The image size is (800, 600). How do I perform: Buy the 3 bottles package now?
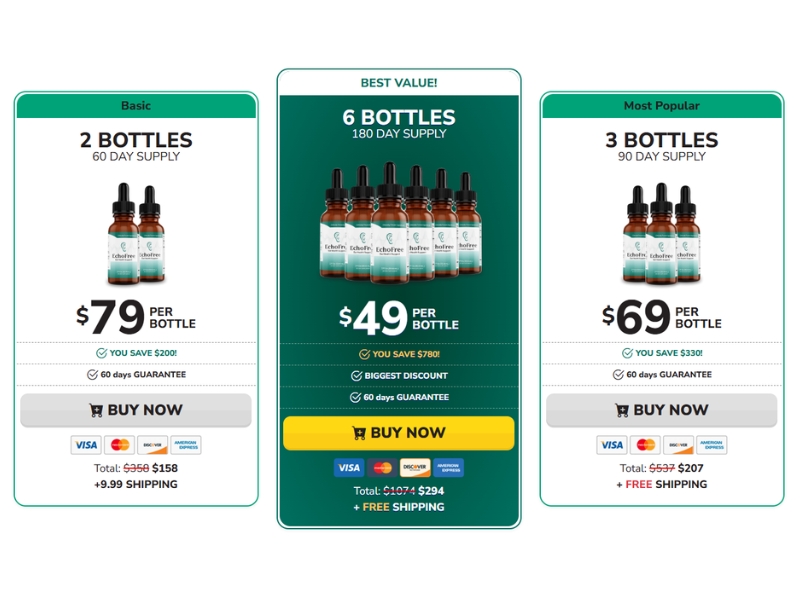(662, 410)
